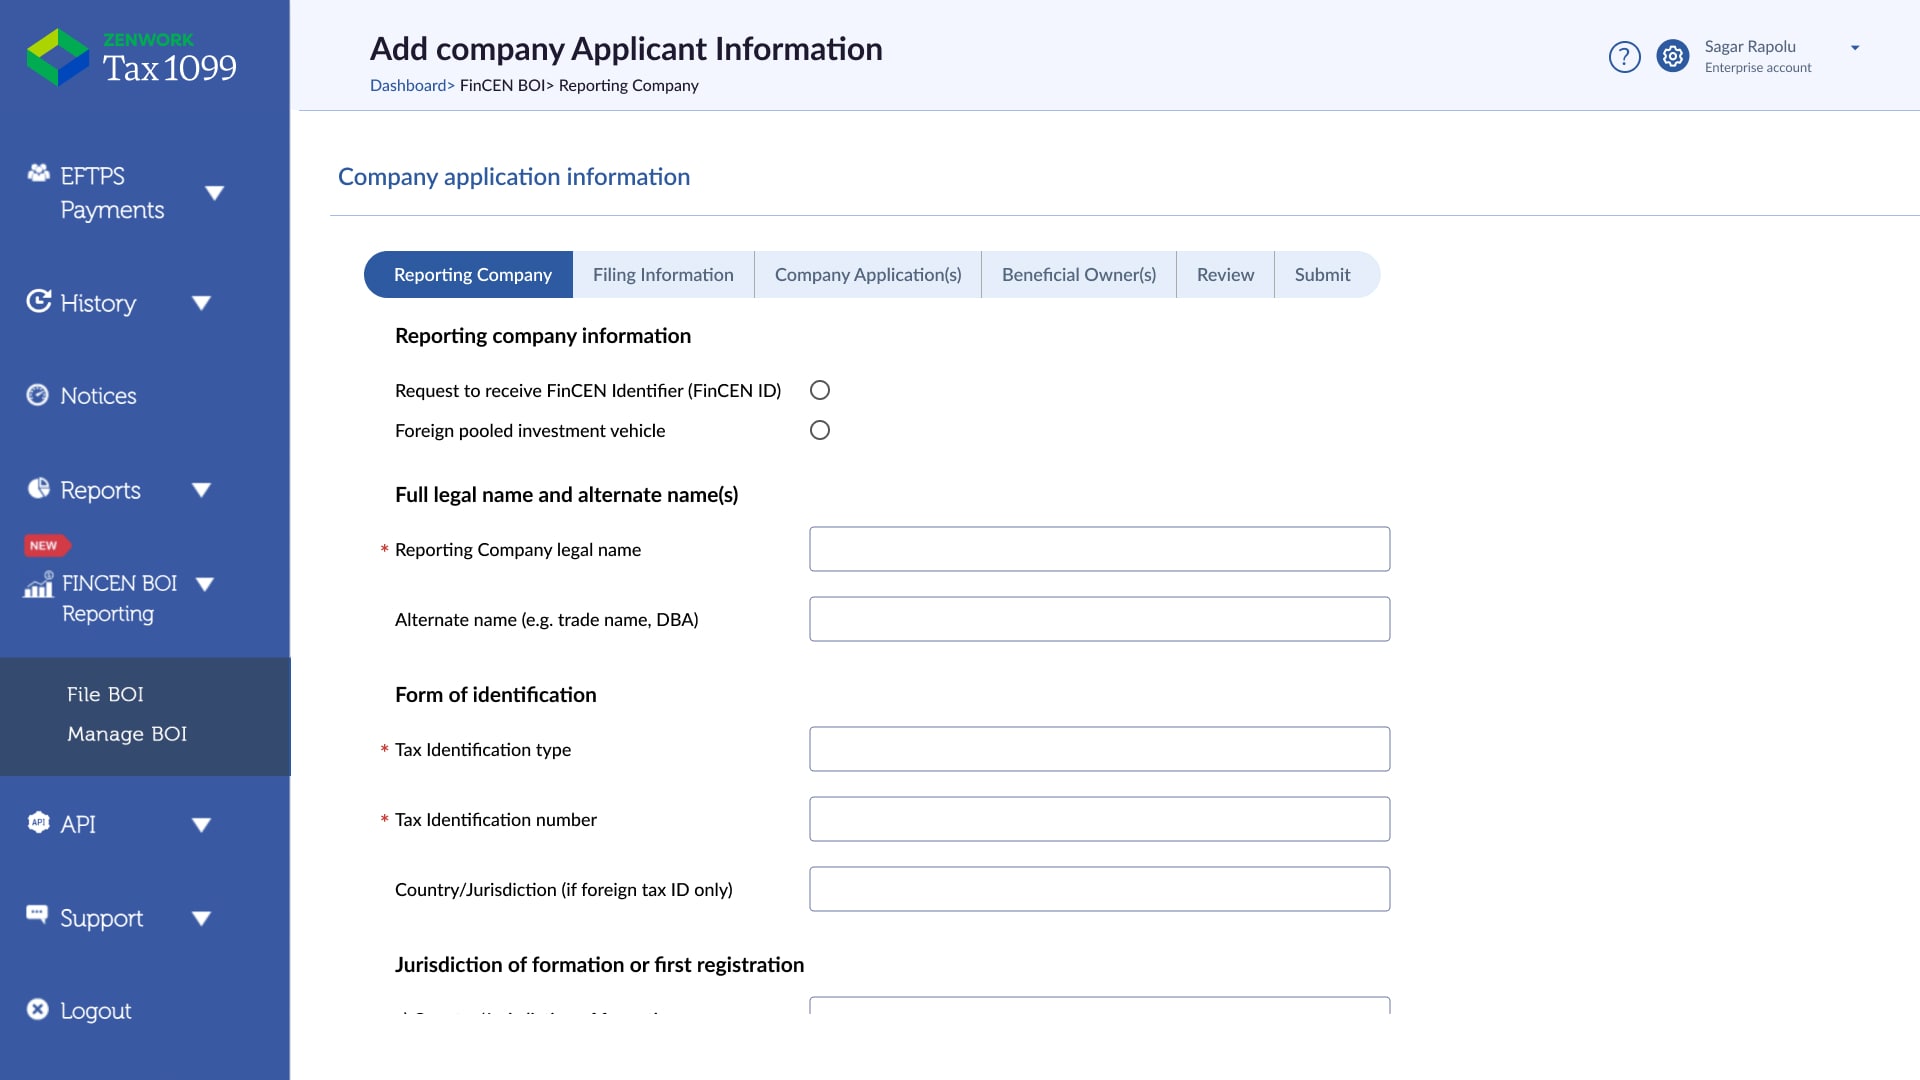Click the API label in sidebar

tap(78, 825)
